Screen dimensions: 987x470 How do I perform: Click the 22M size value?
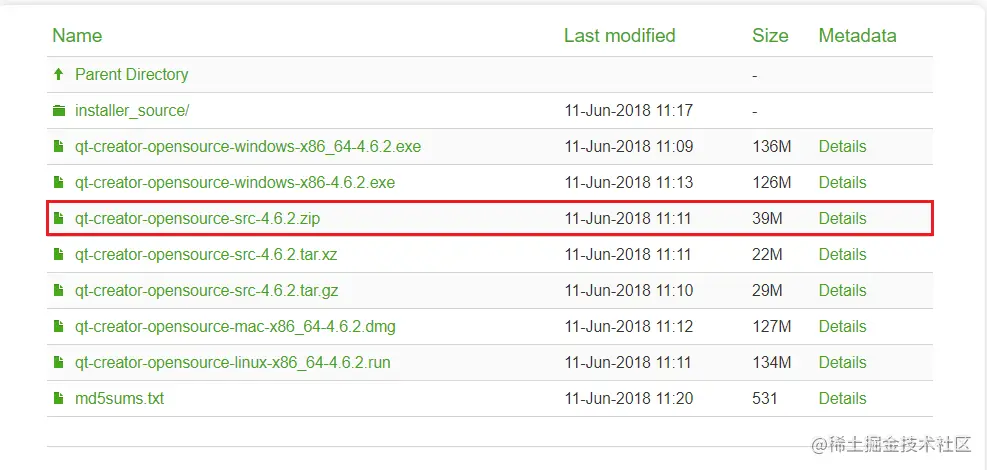coord(767,254)
